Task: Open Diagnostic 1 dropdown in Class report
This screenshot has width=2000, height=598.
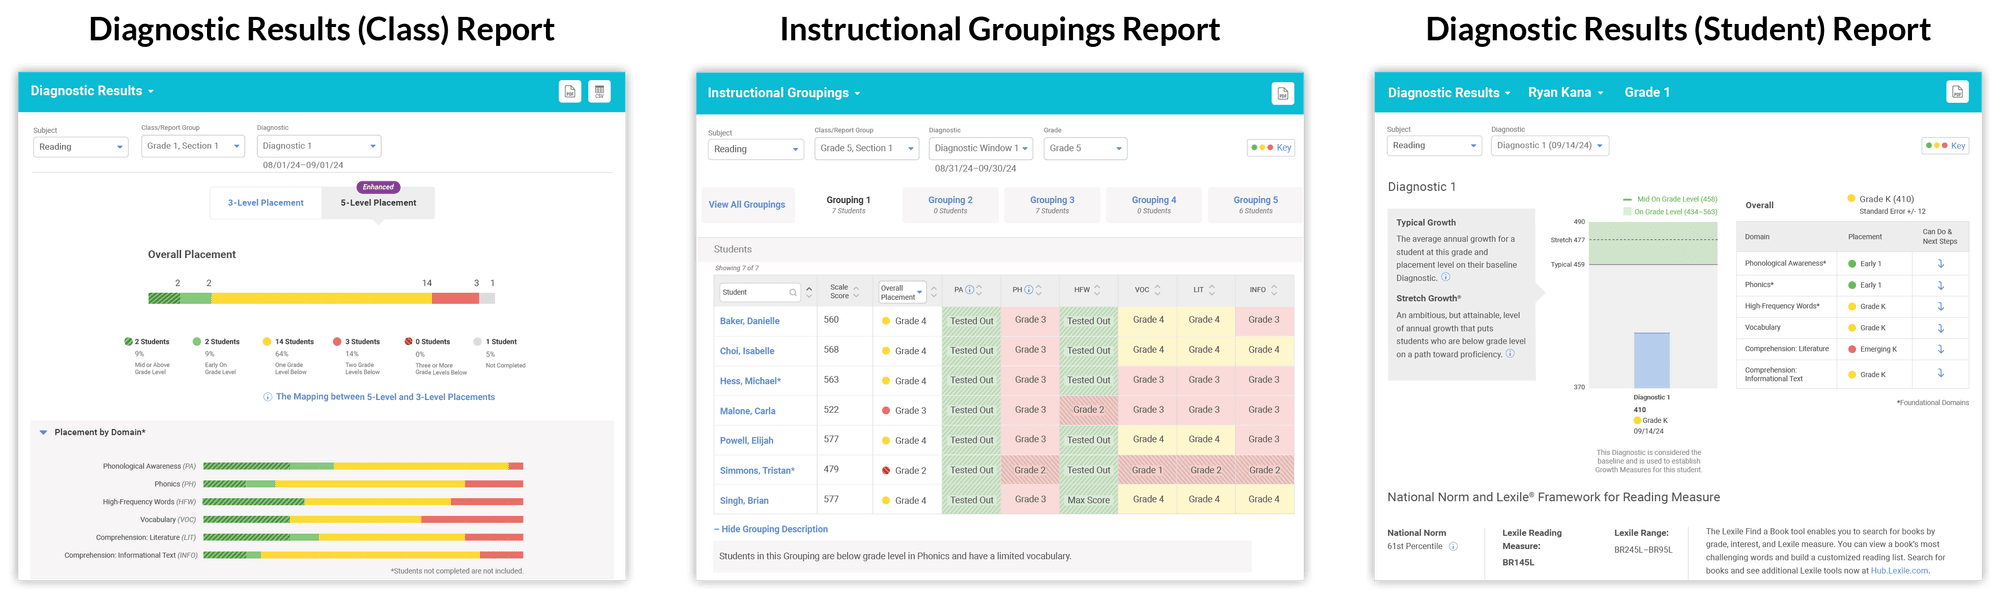Action: pos(319,146)
